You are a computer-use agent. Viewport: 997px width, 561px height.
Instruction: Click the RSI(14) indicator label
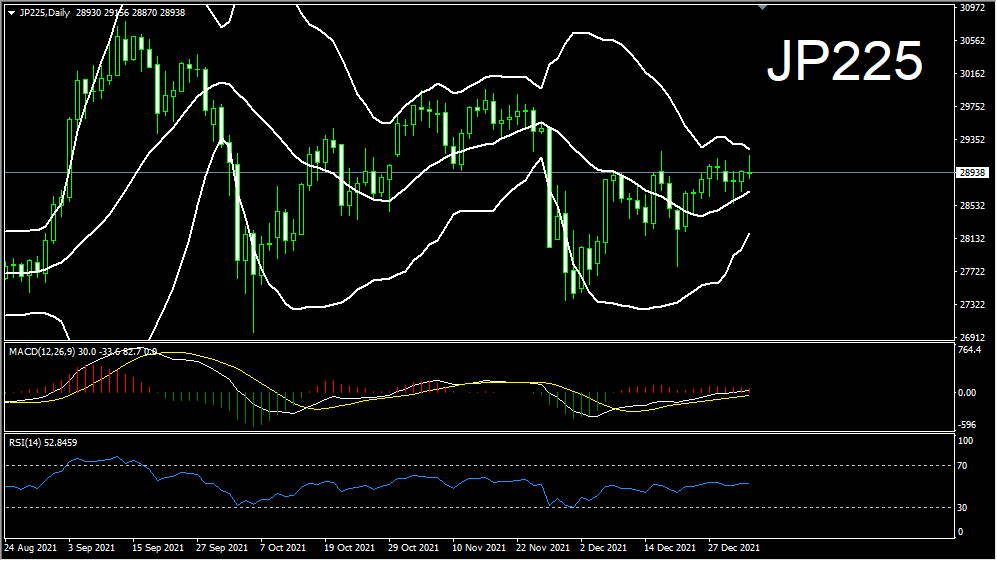(x=24, y=441)
